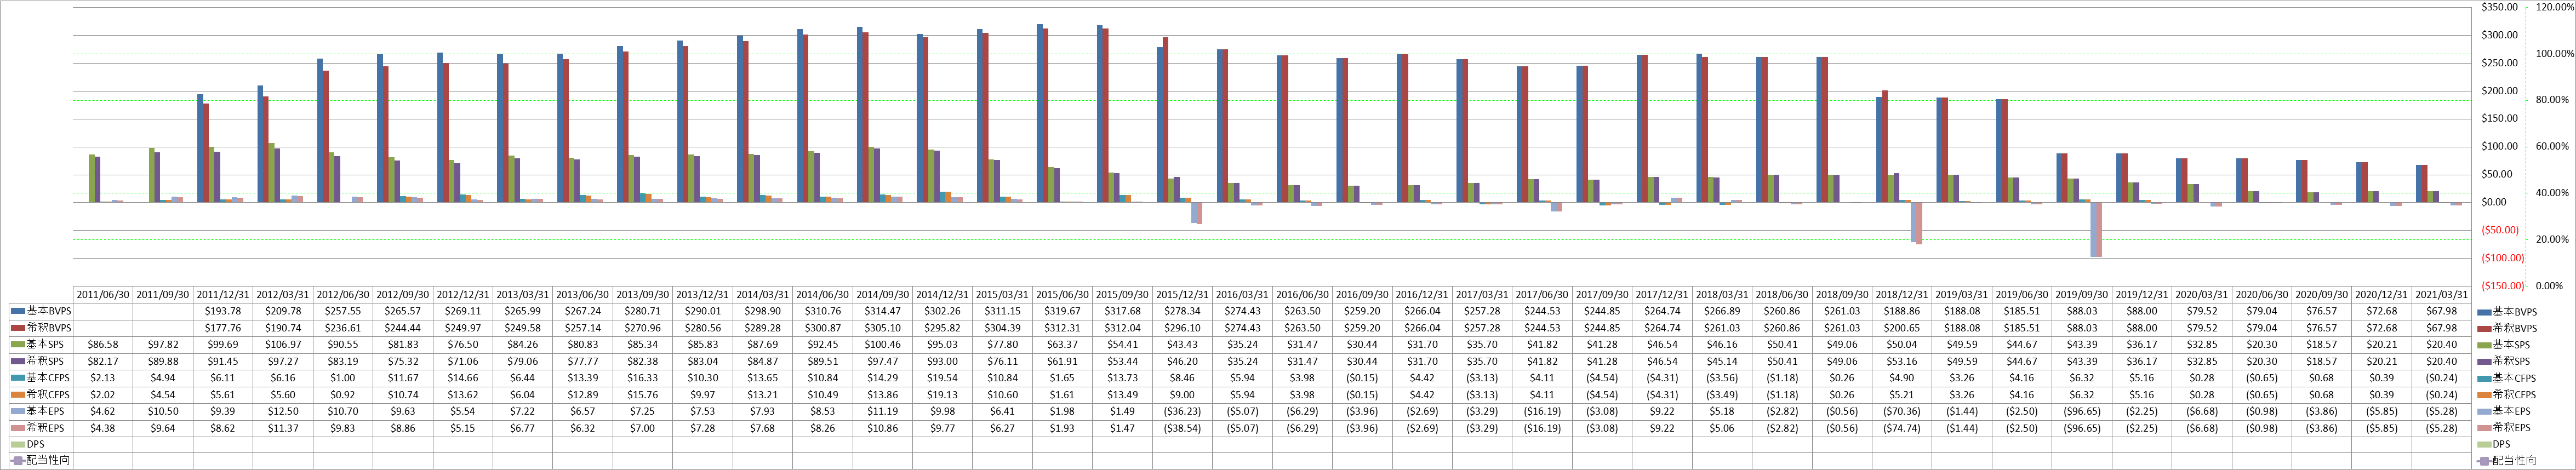The width and height of the screenshot is (2576, 470).
Task: Select the 2015/06/30 date column header
Action: [1063, 295]
